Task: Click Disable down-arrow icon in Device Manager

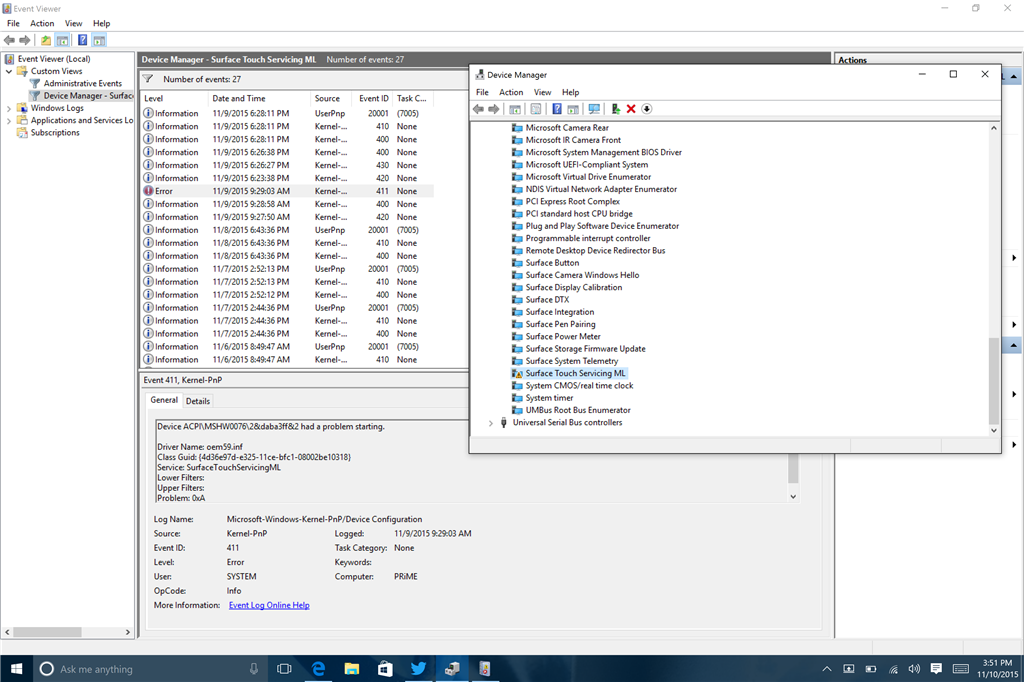Action: point(647,109)
